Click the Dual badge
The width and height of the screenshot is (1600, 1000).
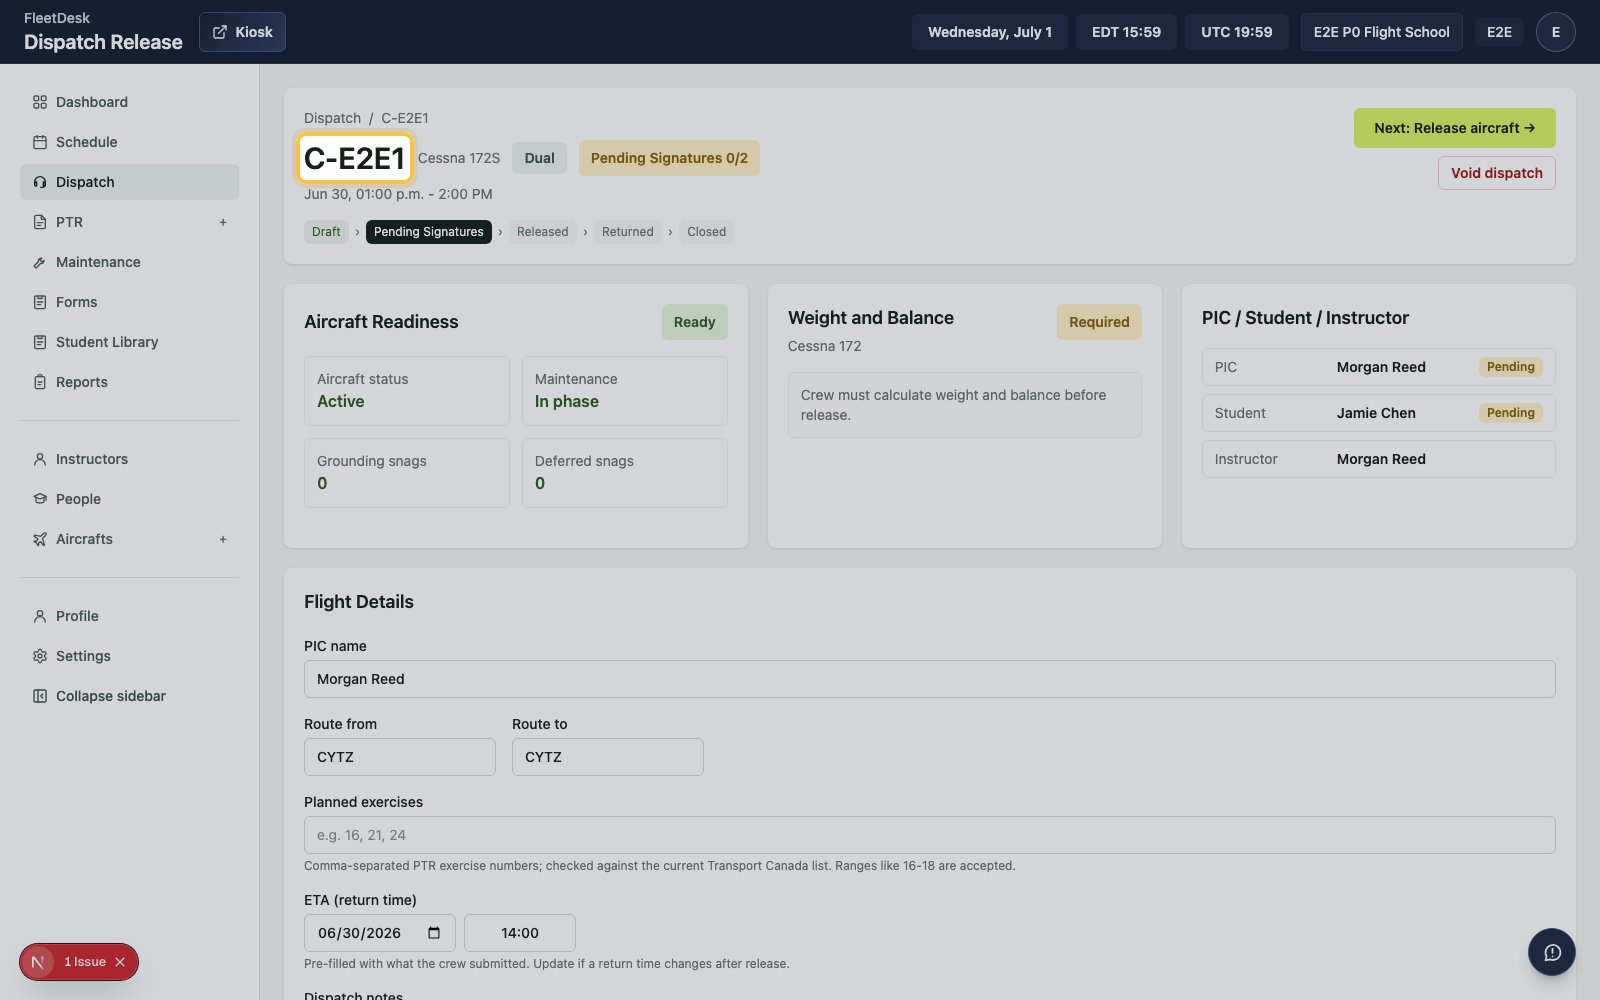pyautogui.click(x=539, y=158)
